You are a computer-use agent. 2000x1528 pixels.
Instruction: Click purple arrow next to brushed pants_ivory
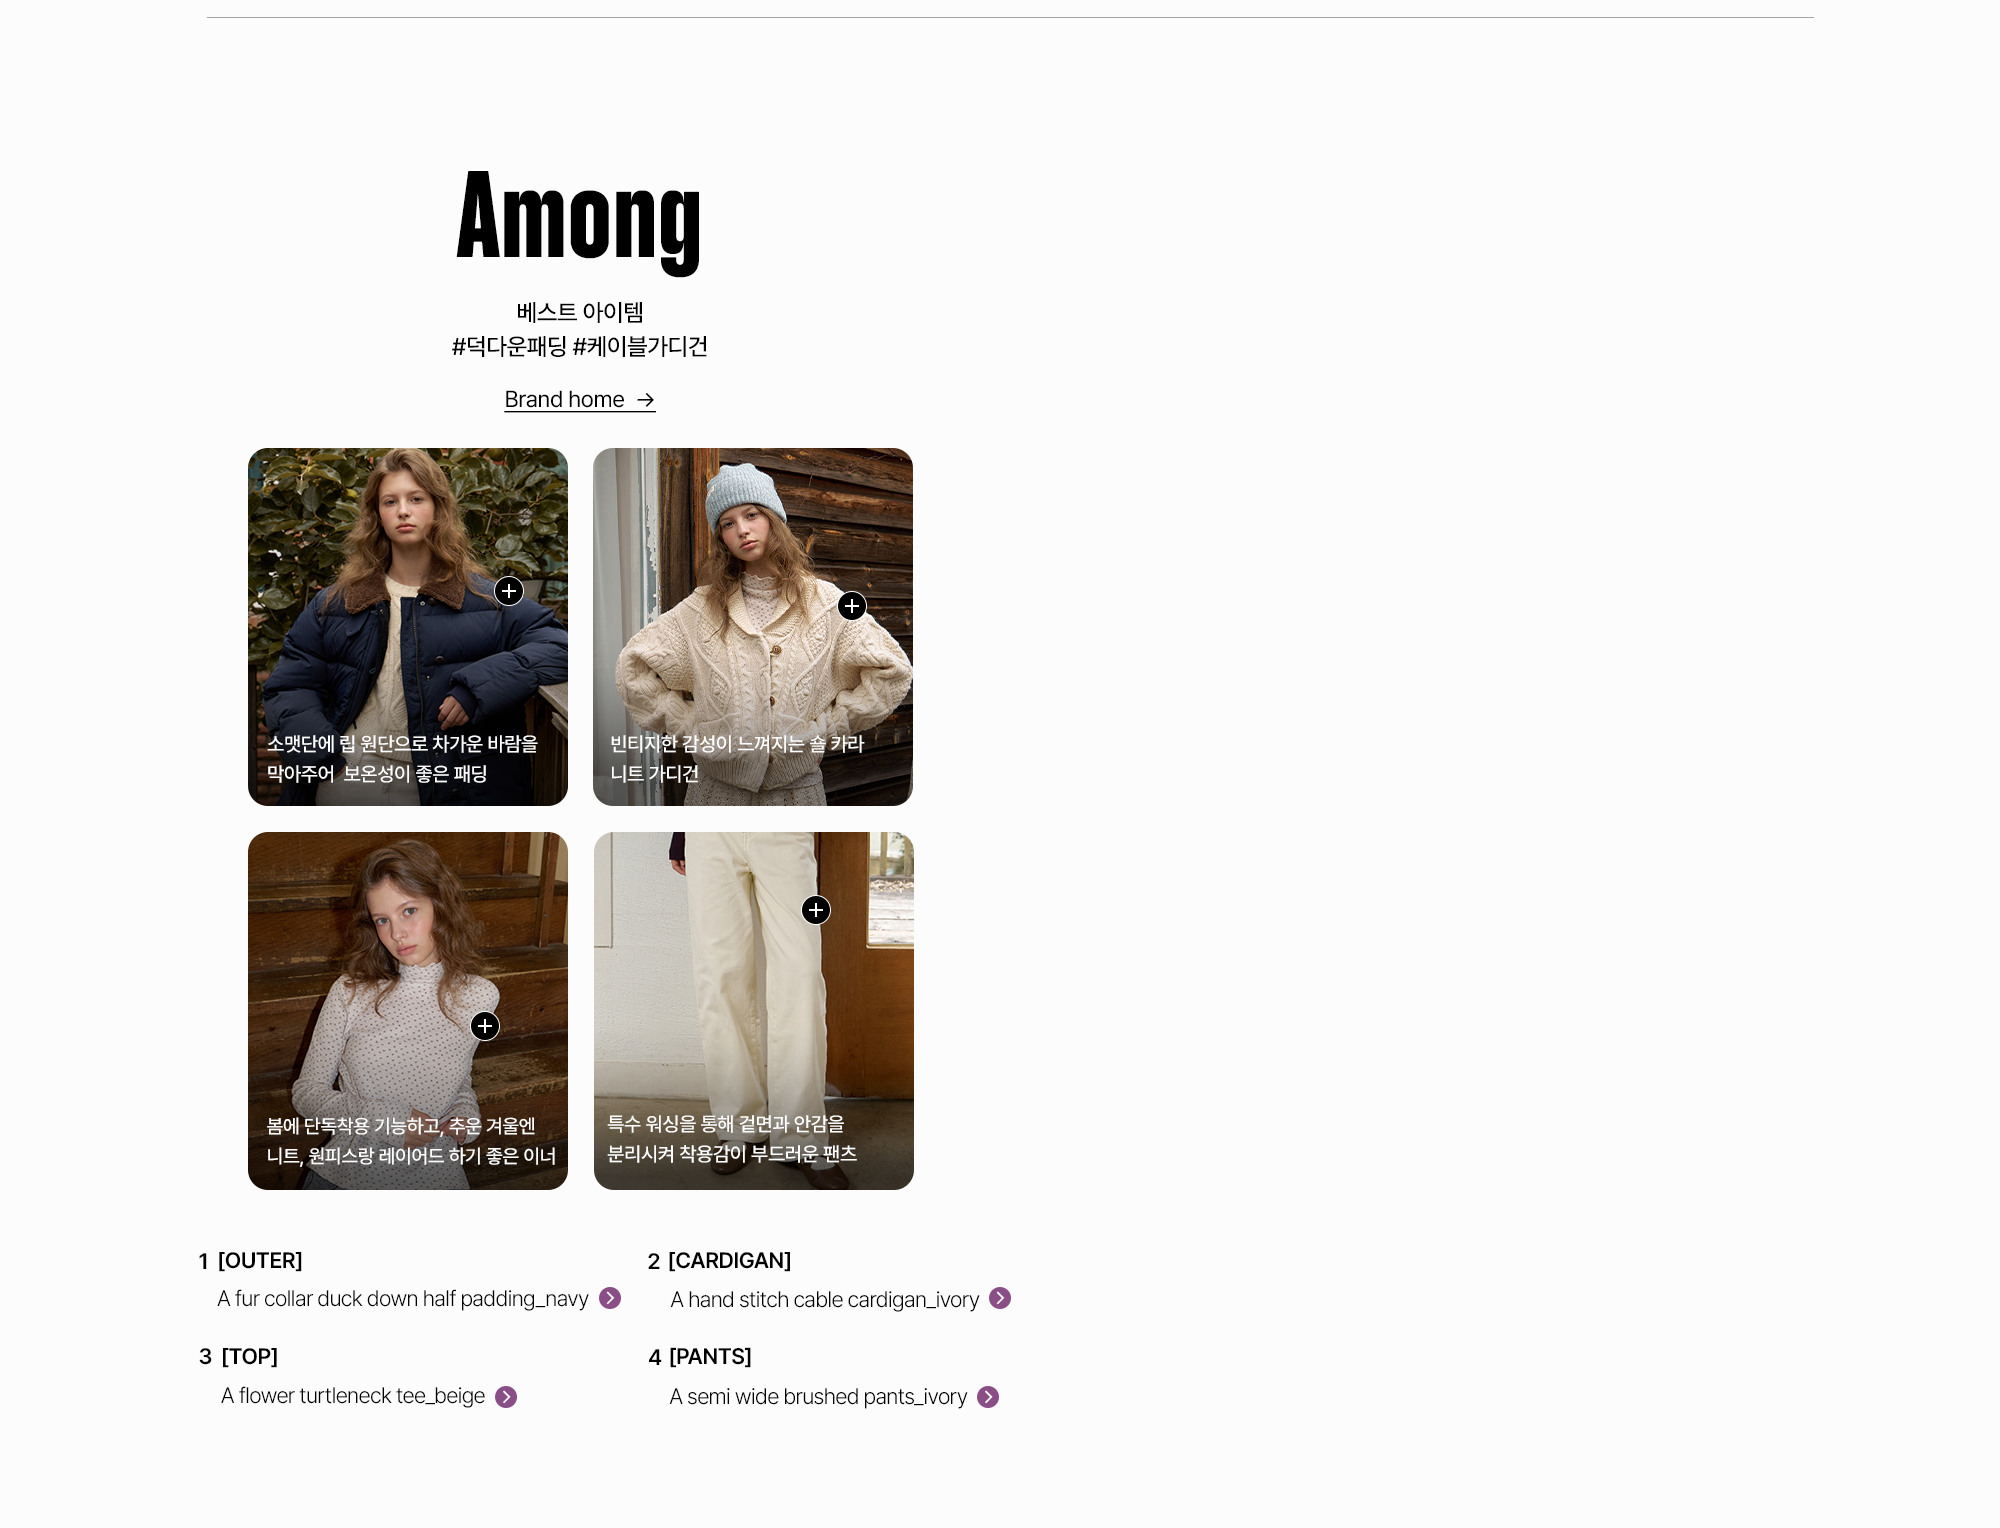pyautogui.click(x=988, y=1397)
